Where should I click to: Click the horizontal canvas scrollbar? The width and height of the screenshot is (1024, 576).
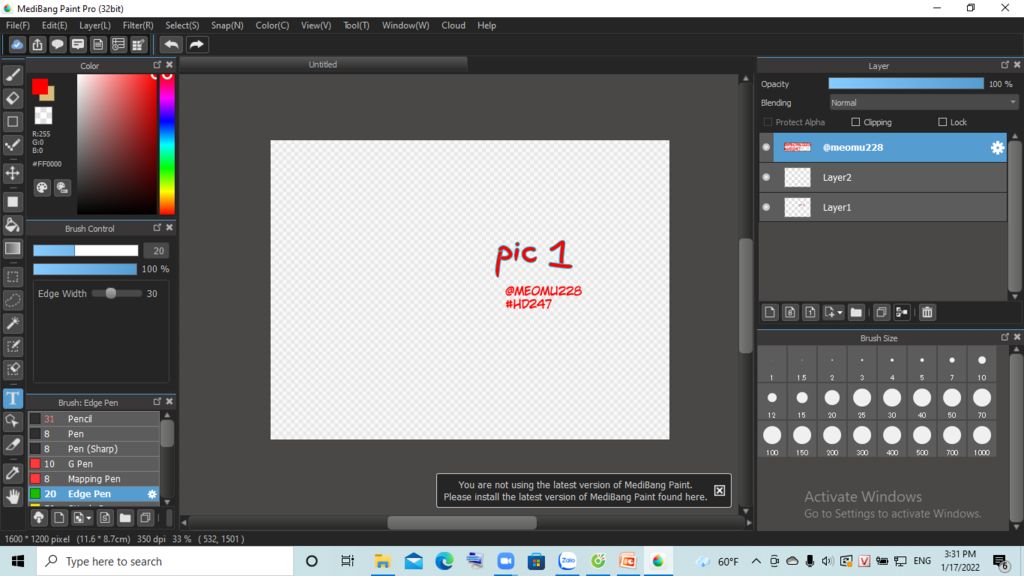462,522
